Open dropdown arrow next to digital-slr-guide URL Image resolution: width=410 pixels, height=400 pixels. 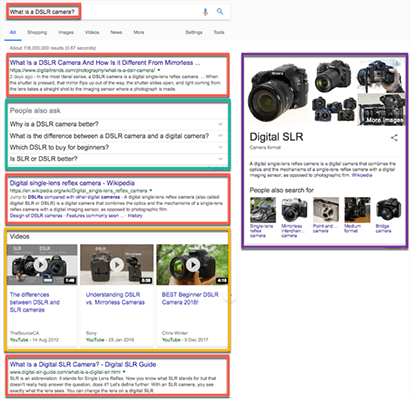124,372
